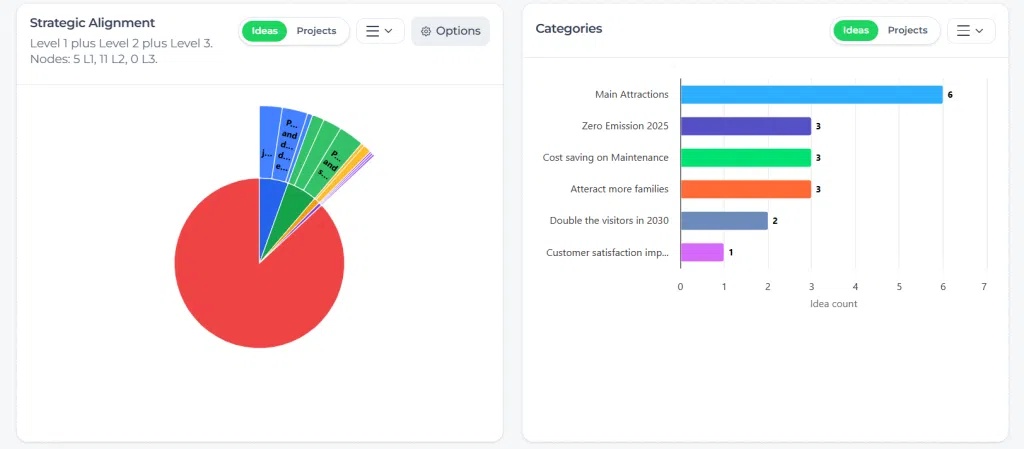Click the 'Idea count' axis title
The image size is (1024, 449).
pyautogui.click(x=833, y=303)
